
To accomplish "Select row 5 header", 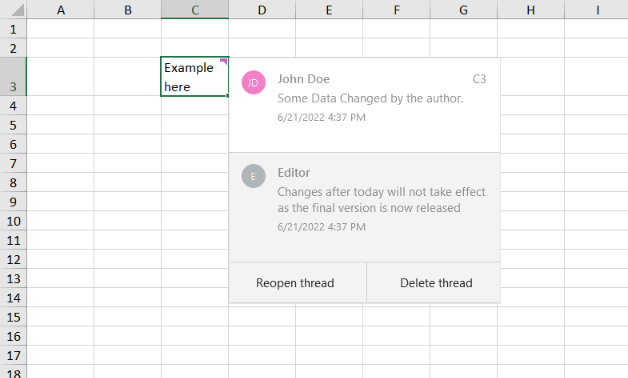I will point(13,125).
